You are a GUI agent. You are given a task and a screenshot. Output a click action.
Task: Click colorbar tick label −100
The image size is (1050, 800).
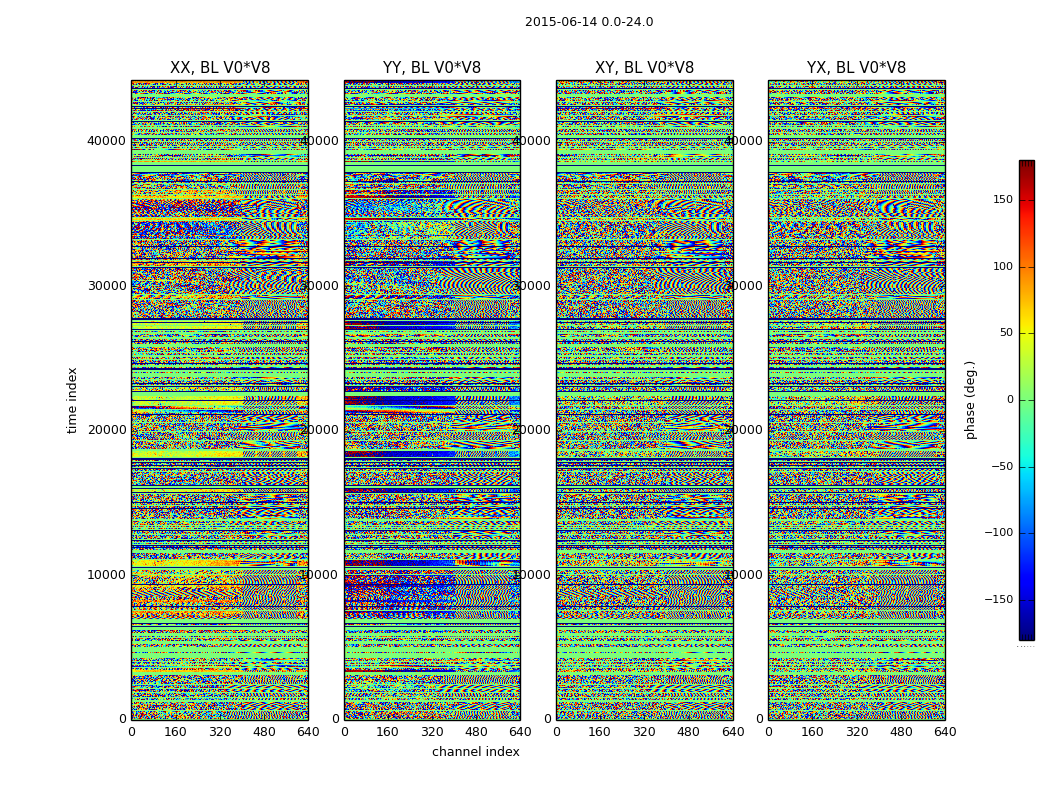[998, 533]
